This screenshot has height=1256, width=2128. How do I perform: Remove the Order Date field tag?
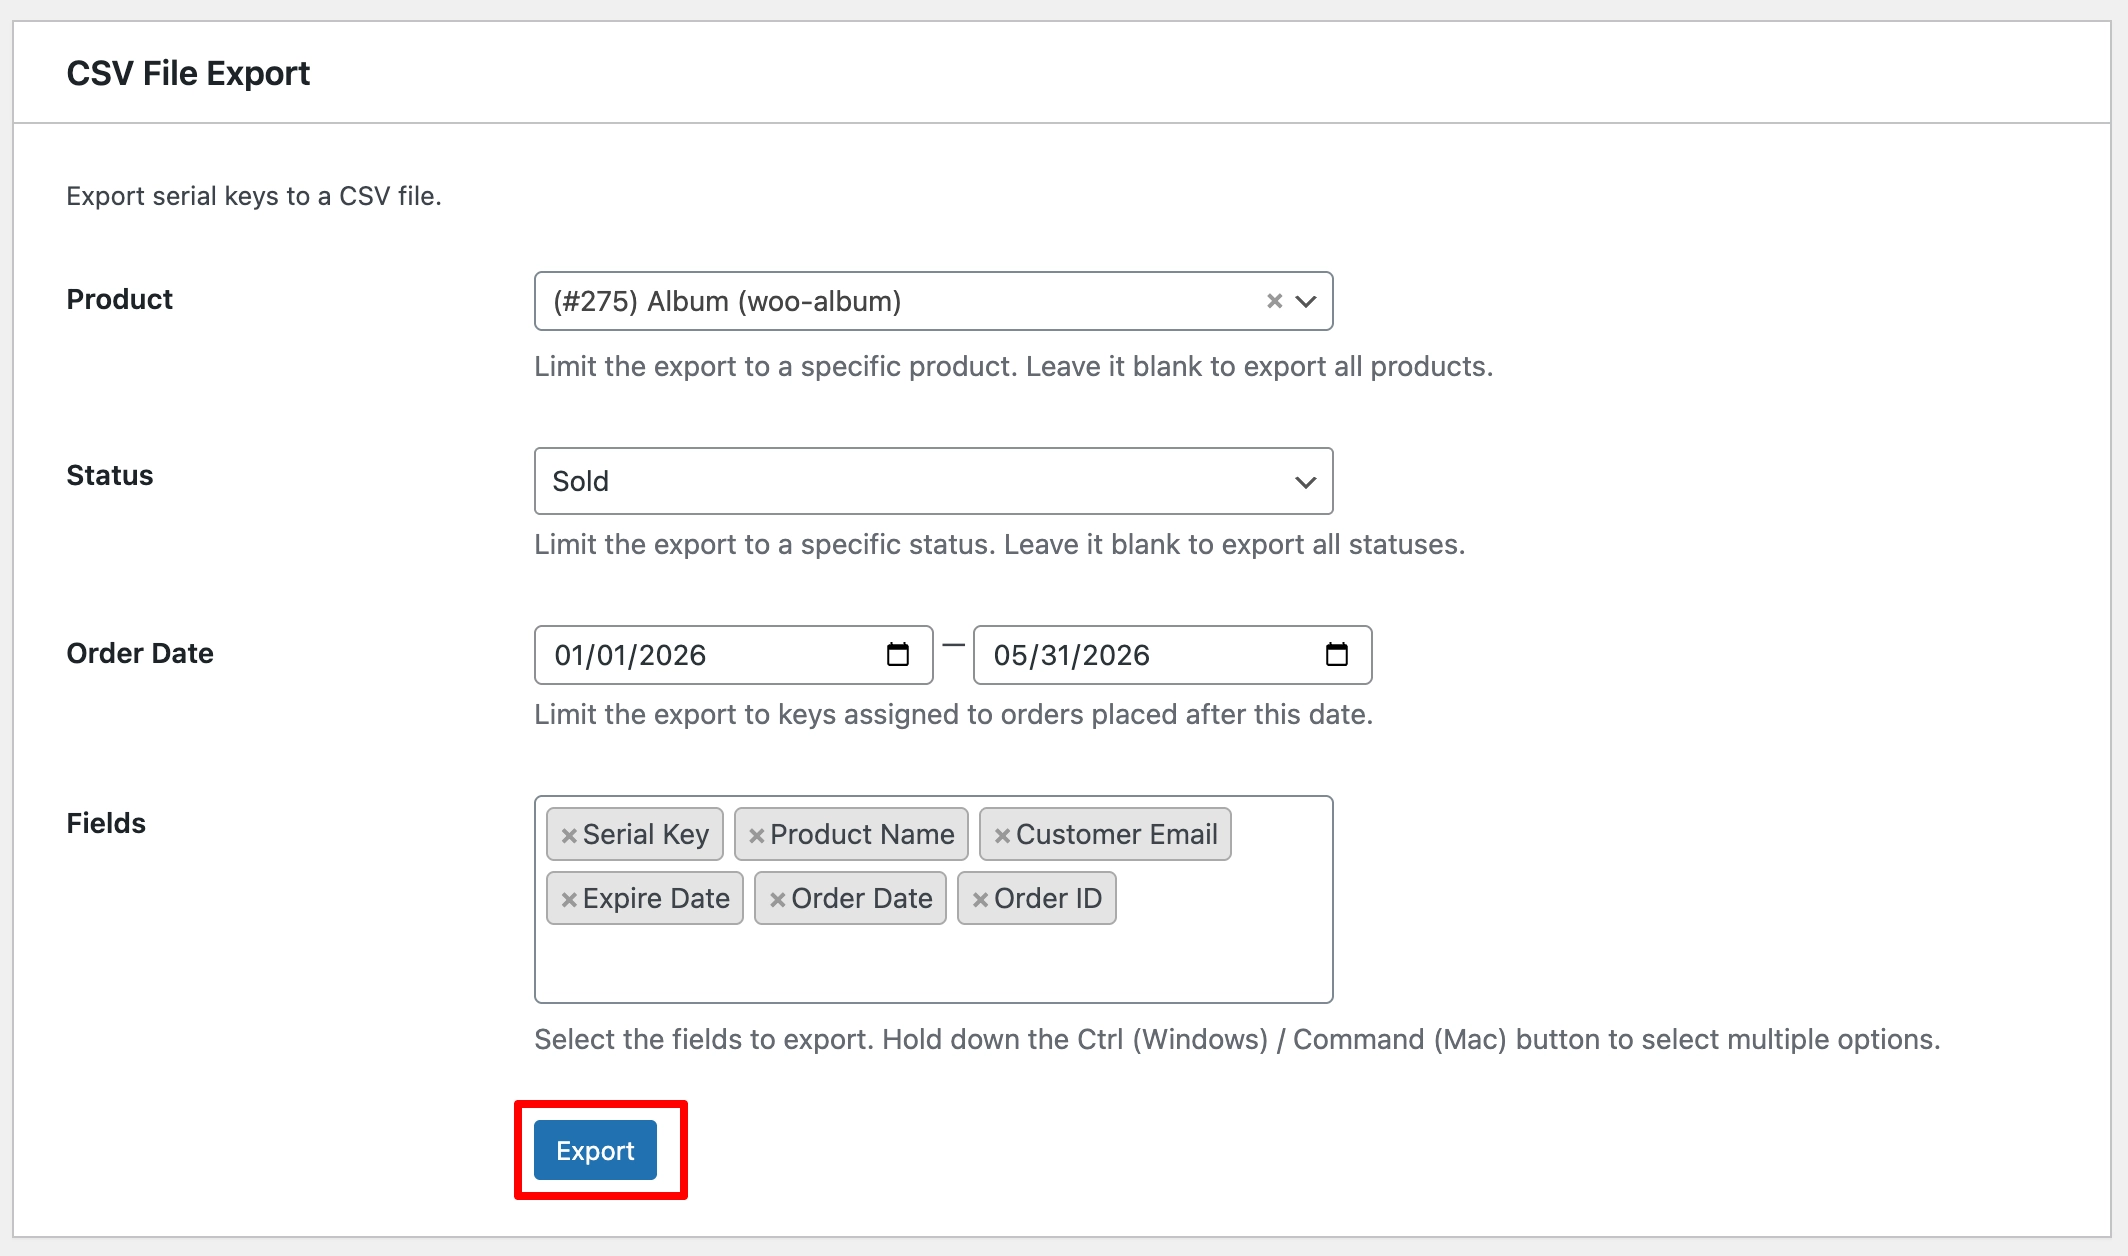point(777,900)
